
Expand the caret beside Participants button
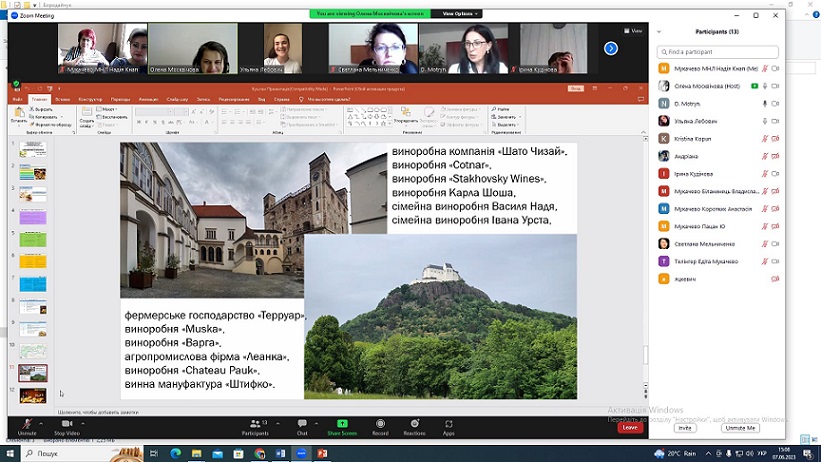(278, 423)
